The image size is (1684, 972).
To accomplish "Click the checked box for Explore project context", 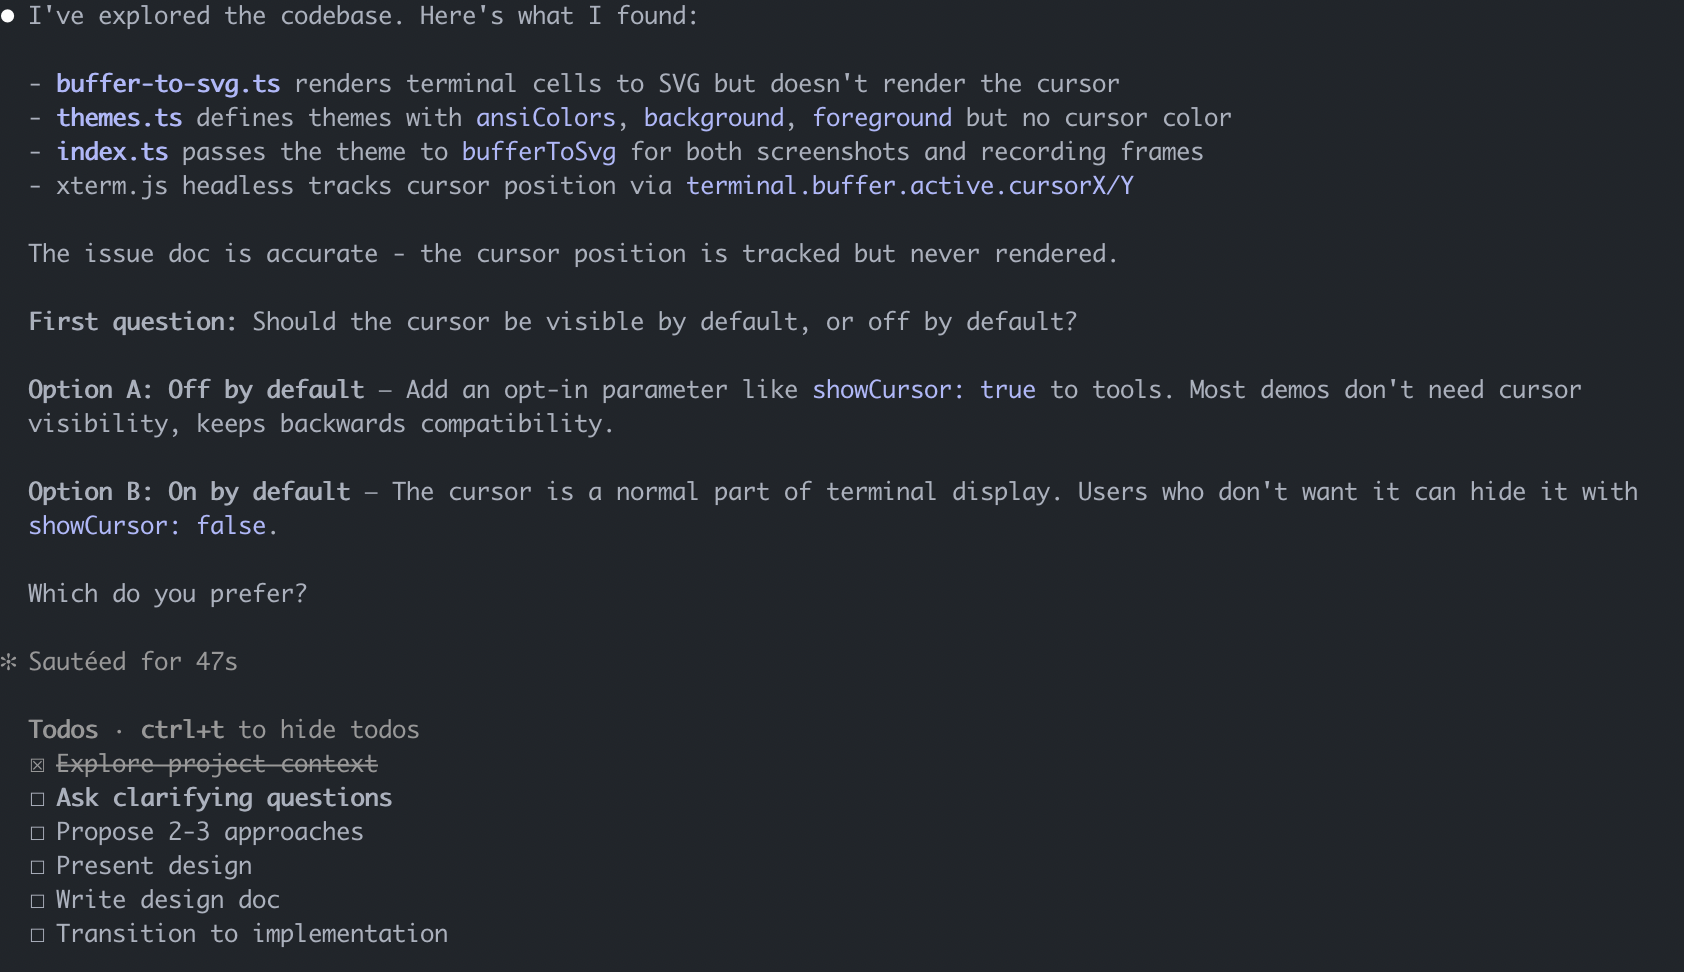I will click(37, 765).
